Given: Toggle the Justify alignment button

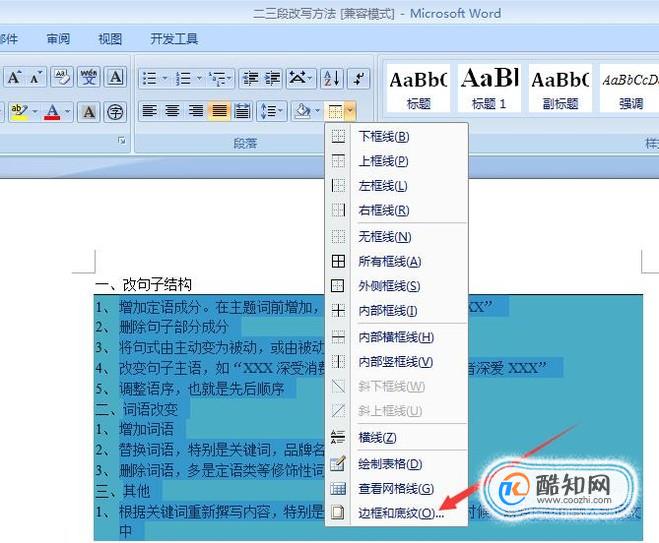Looking at the screenshot, I should [x=219, y=111].
